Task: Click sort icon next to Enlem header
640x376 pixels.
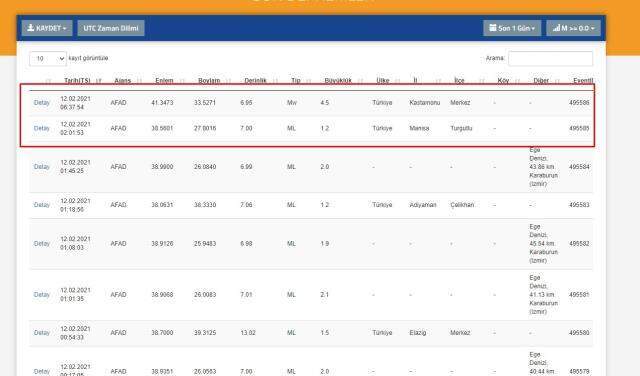Action: coord(182,81)
